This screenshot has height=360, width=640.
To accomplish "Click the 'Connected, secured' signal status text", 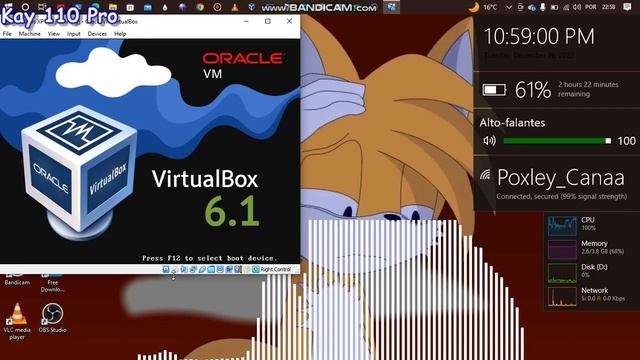I will tap(562, 196).
